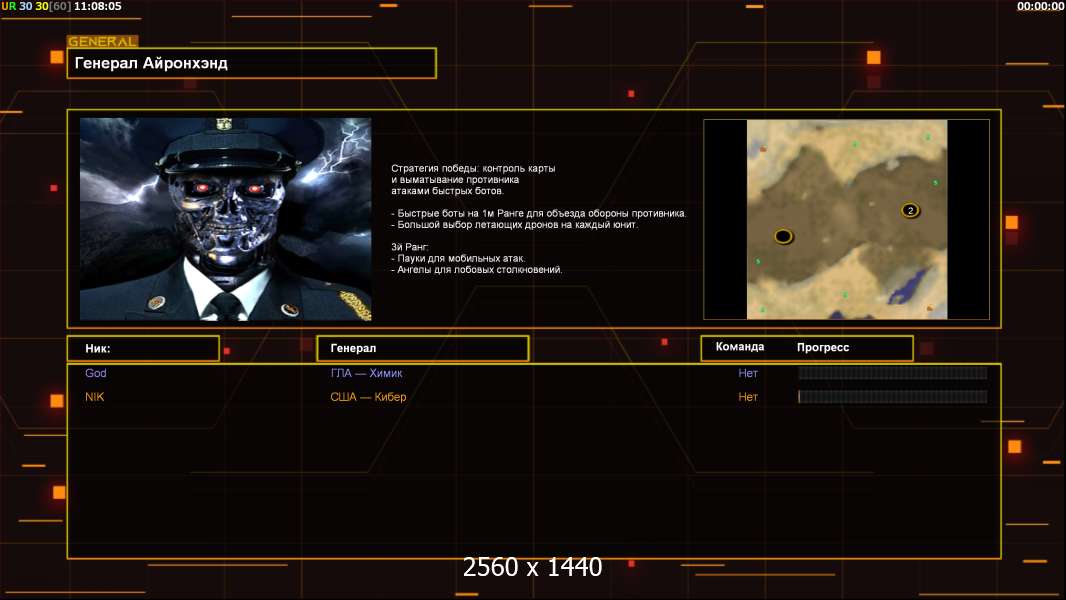The height and width of the screenshot is (600, 1066).
Task: Click the Генерал Айронхэнд title bar
Action: (x=251, y=63)
